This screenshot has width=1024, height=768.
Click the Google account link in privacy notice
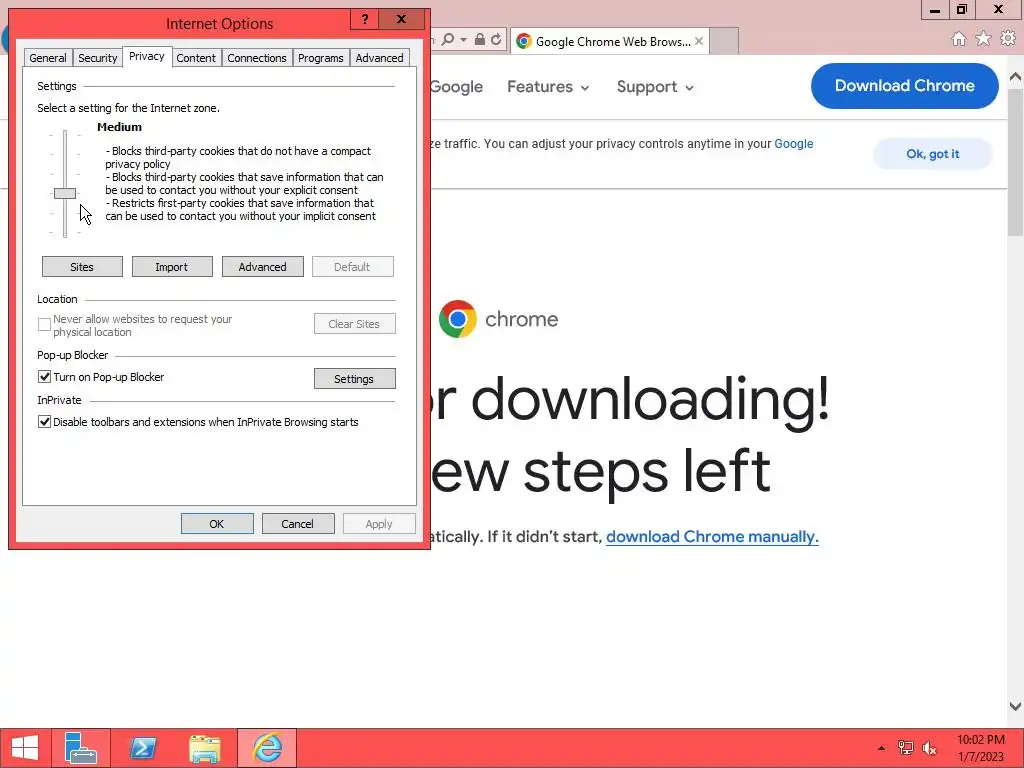click(x=793, y=144)
